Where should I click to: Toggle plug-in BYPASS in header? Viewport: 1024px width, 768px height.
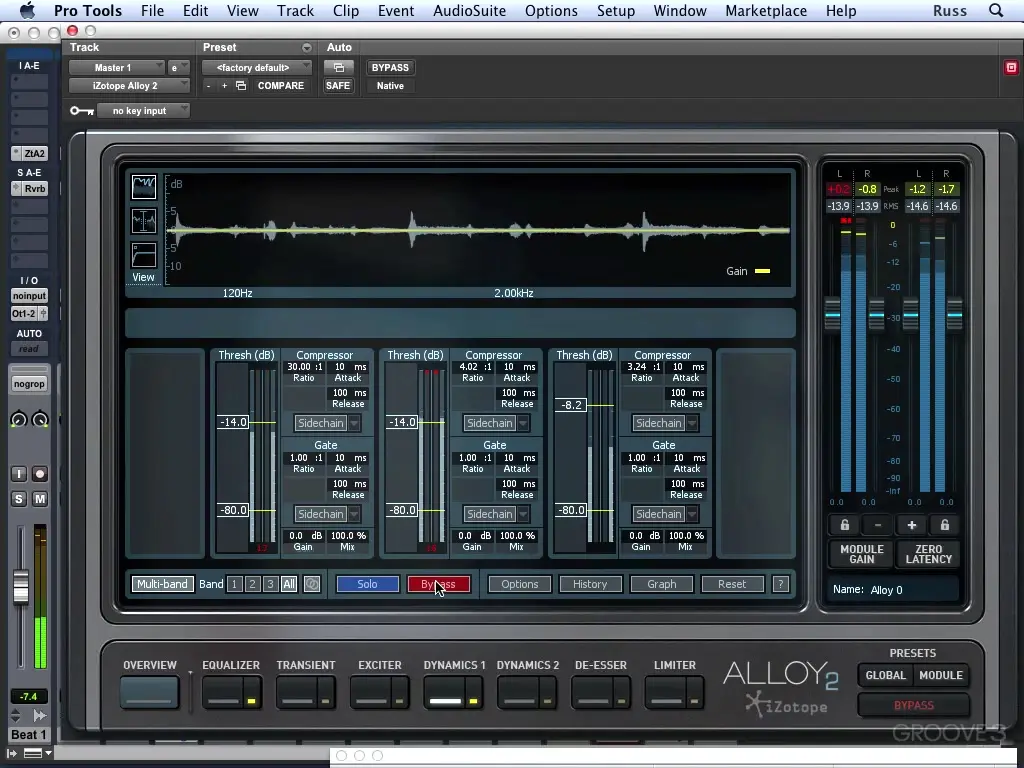[390, 67]
